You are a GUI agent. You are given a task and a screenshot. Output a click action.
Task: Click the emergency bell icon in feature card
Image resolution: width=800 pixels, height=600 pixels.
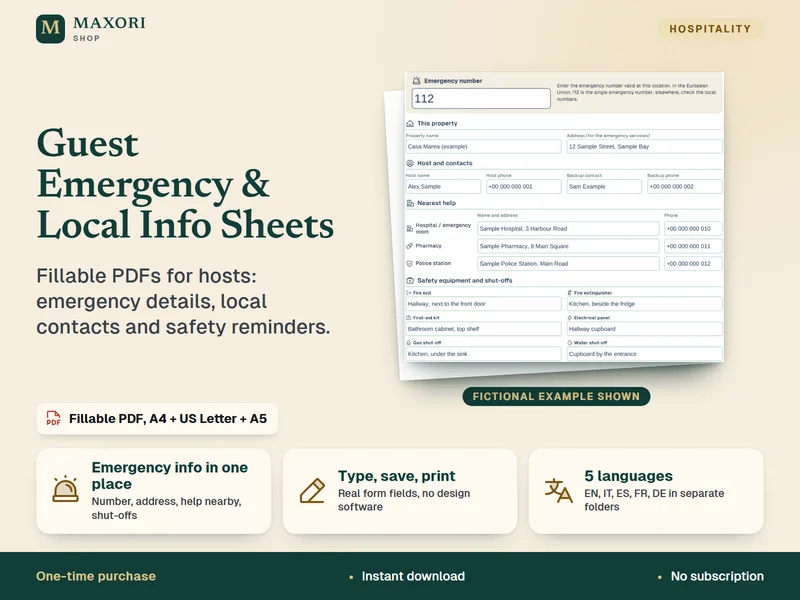click(65, 489)
